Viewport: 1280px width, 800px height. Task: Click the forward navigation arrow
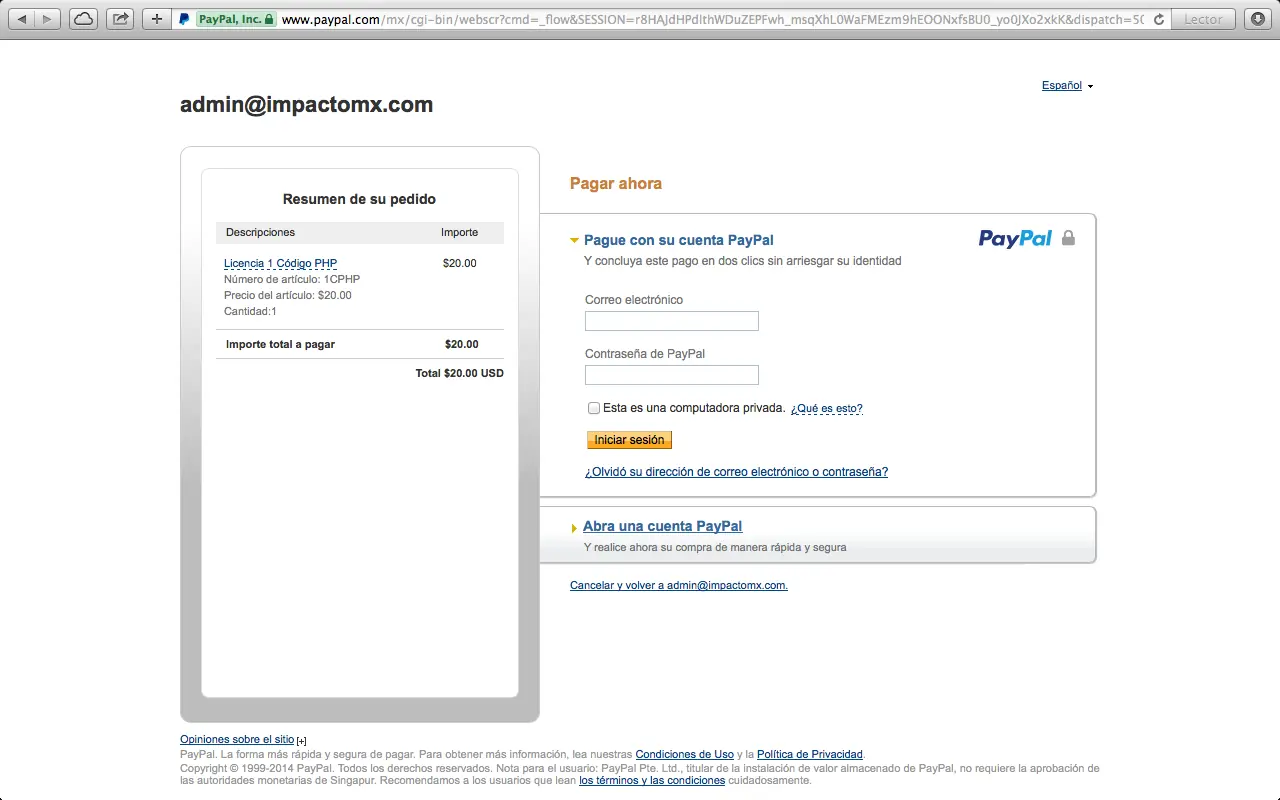point(46,18)
